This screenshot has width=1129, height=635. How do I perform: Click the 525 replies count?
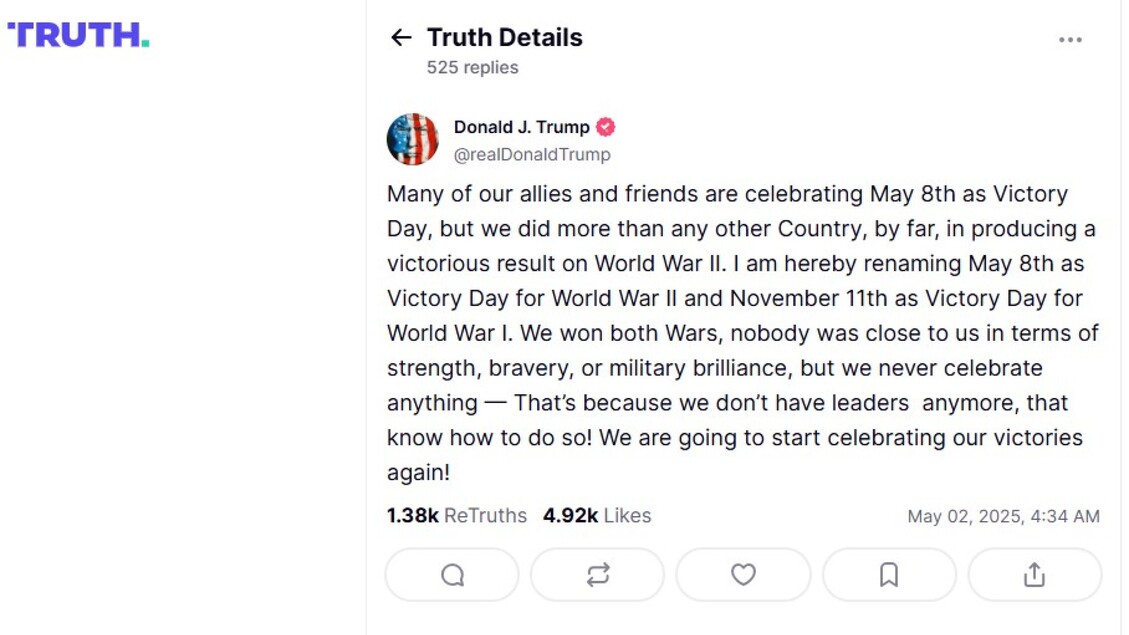[x=472, y=68]
